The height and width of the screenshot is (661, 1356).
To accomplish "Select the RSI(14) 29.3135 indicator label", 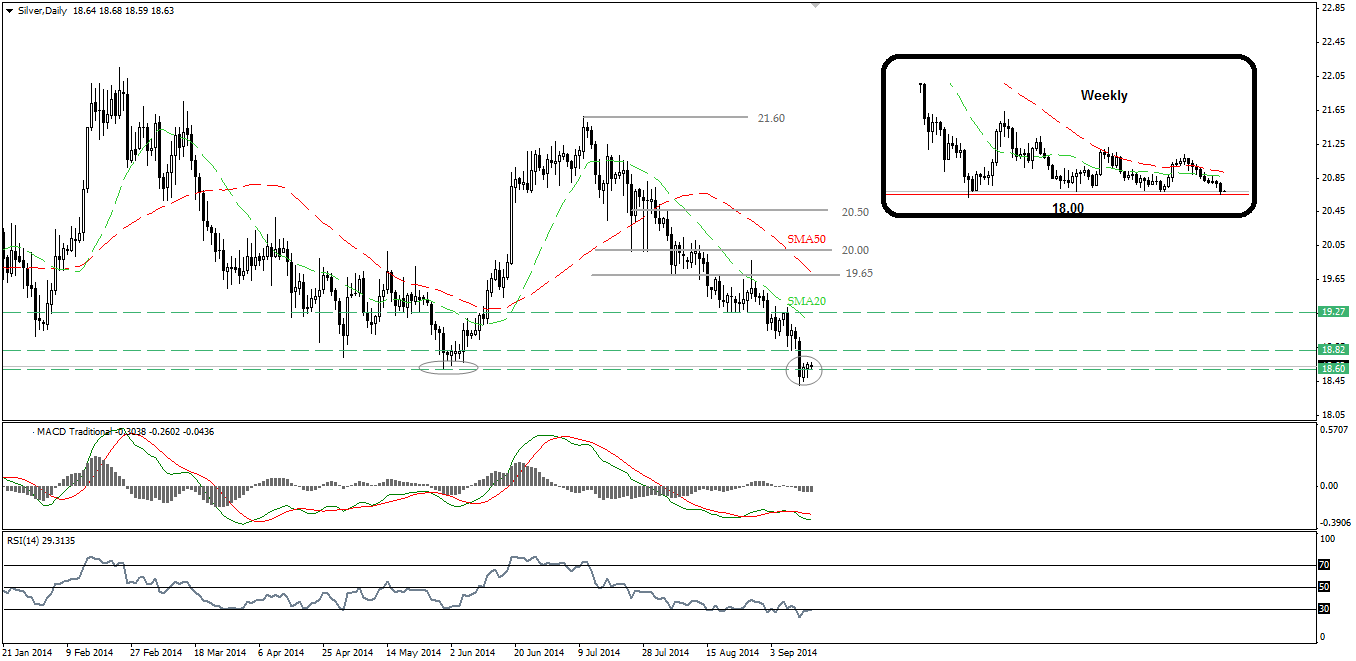I will click(40, 541).
